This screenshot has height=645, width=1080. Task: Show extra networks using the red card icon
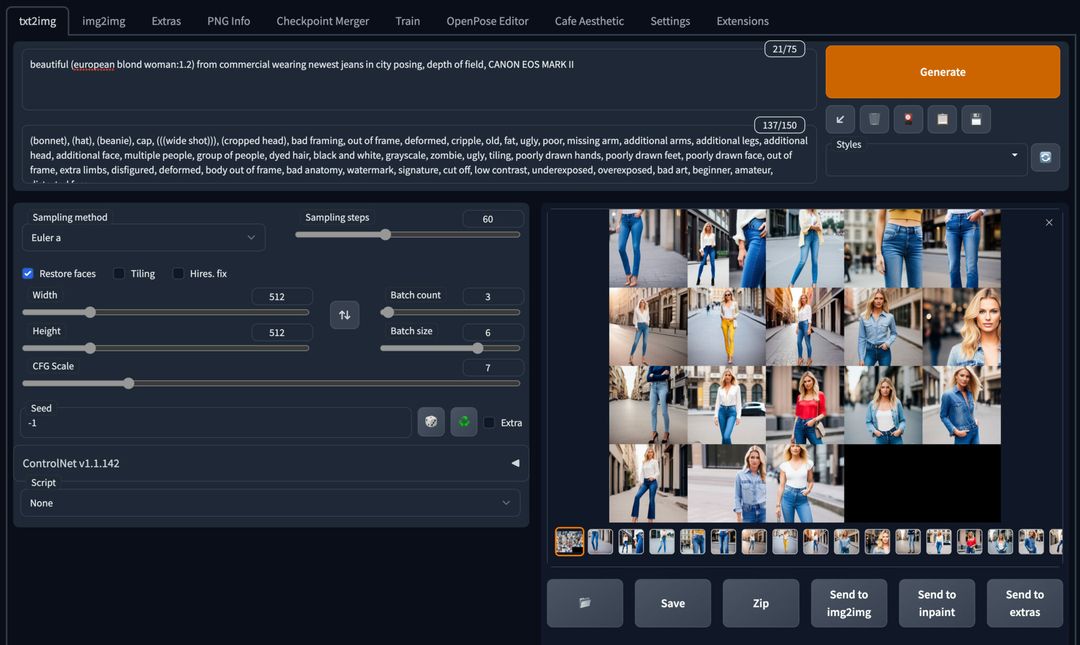click(x=908, y=119)
